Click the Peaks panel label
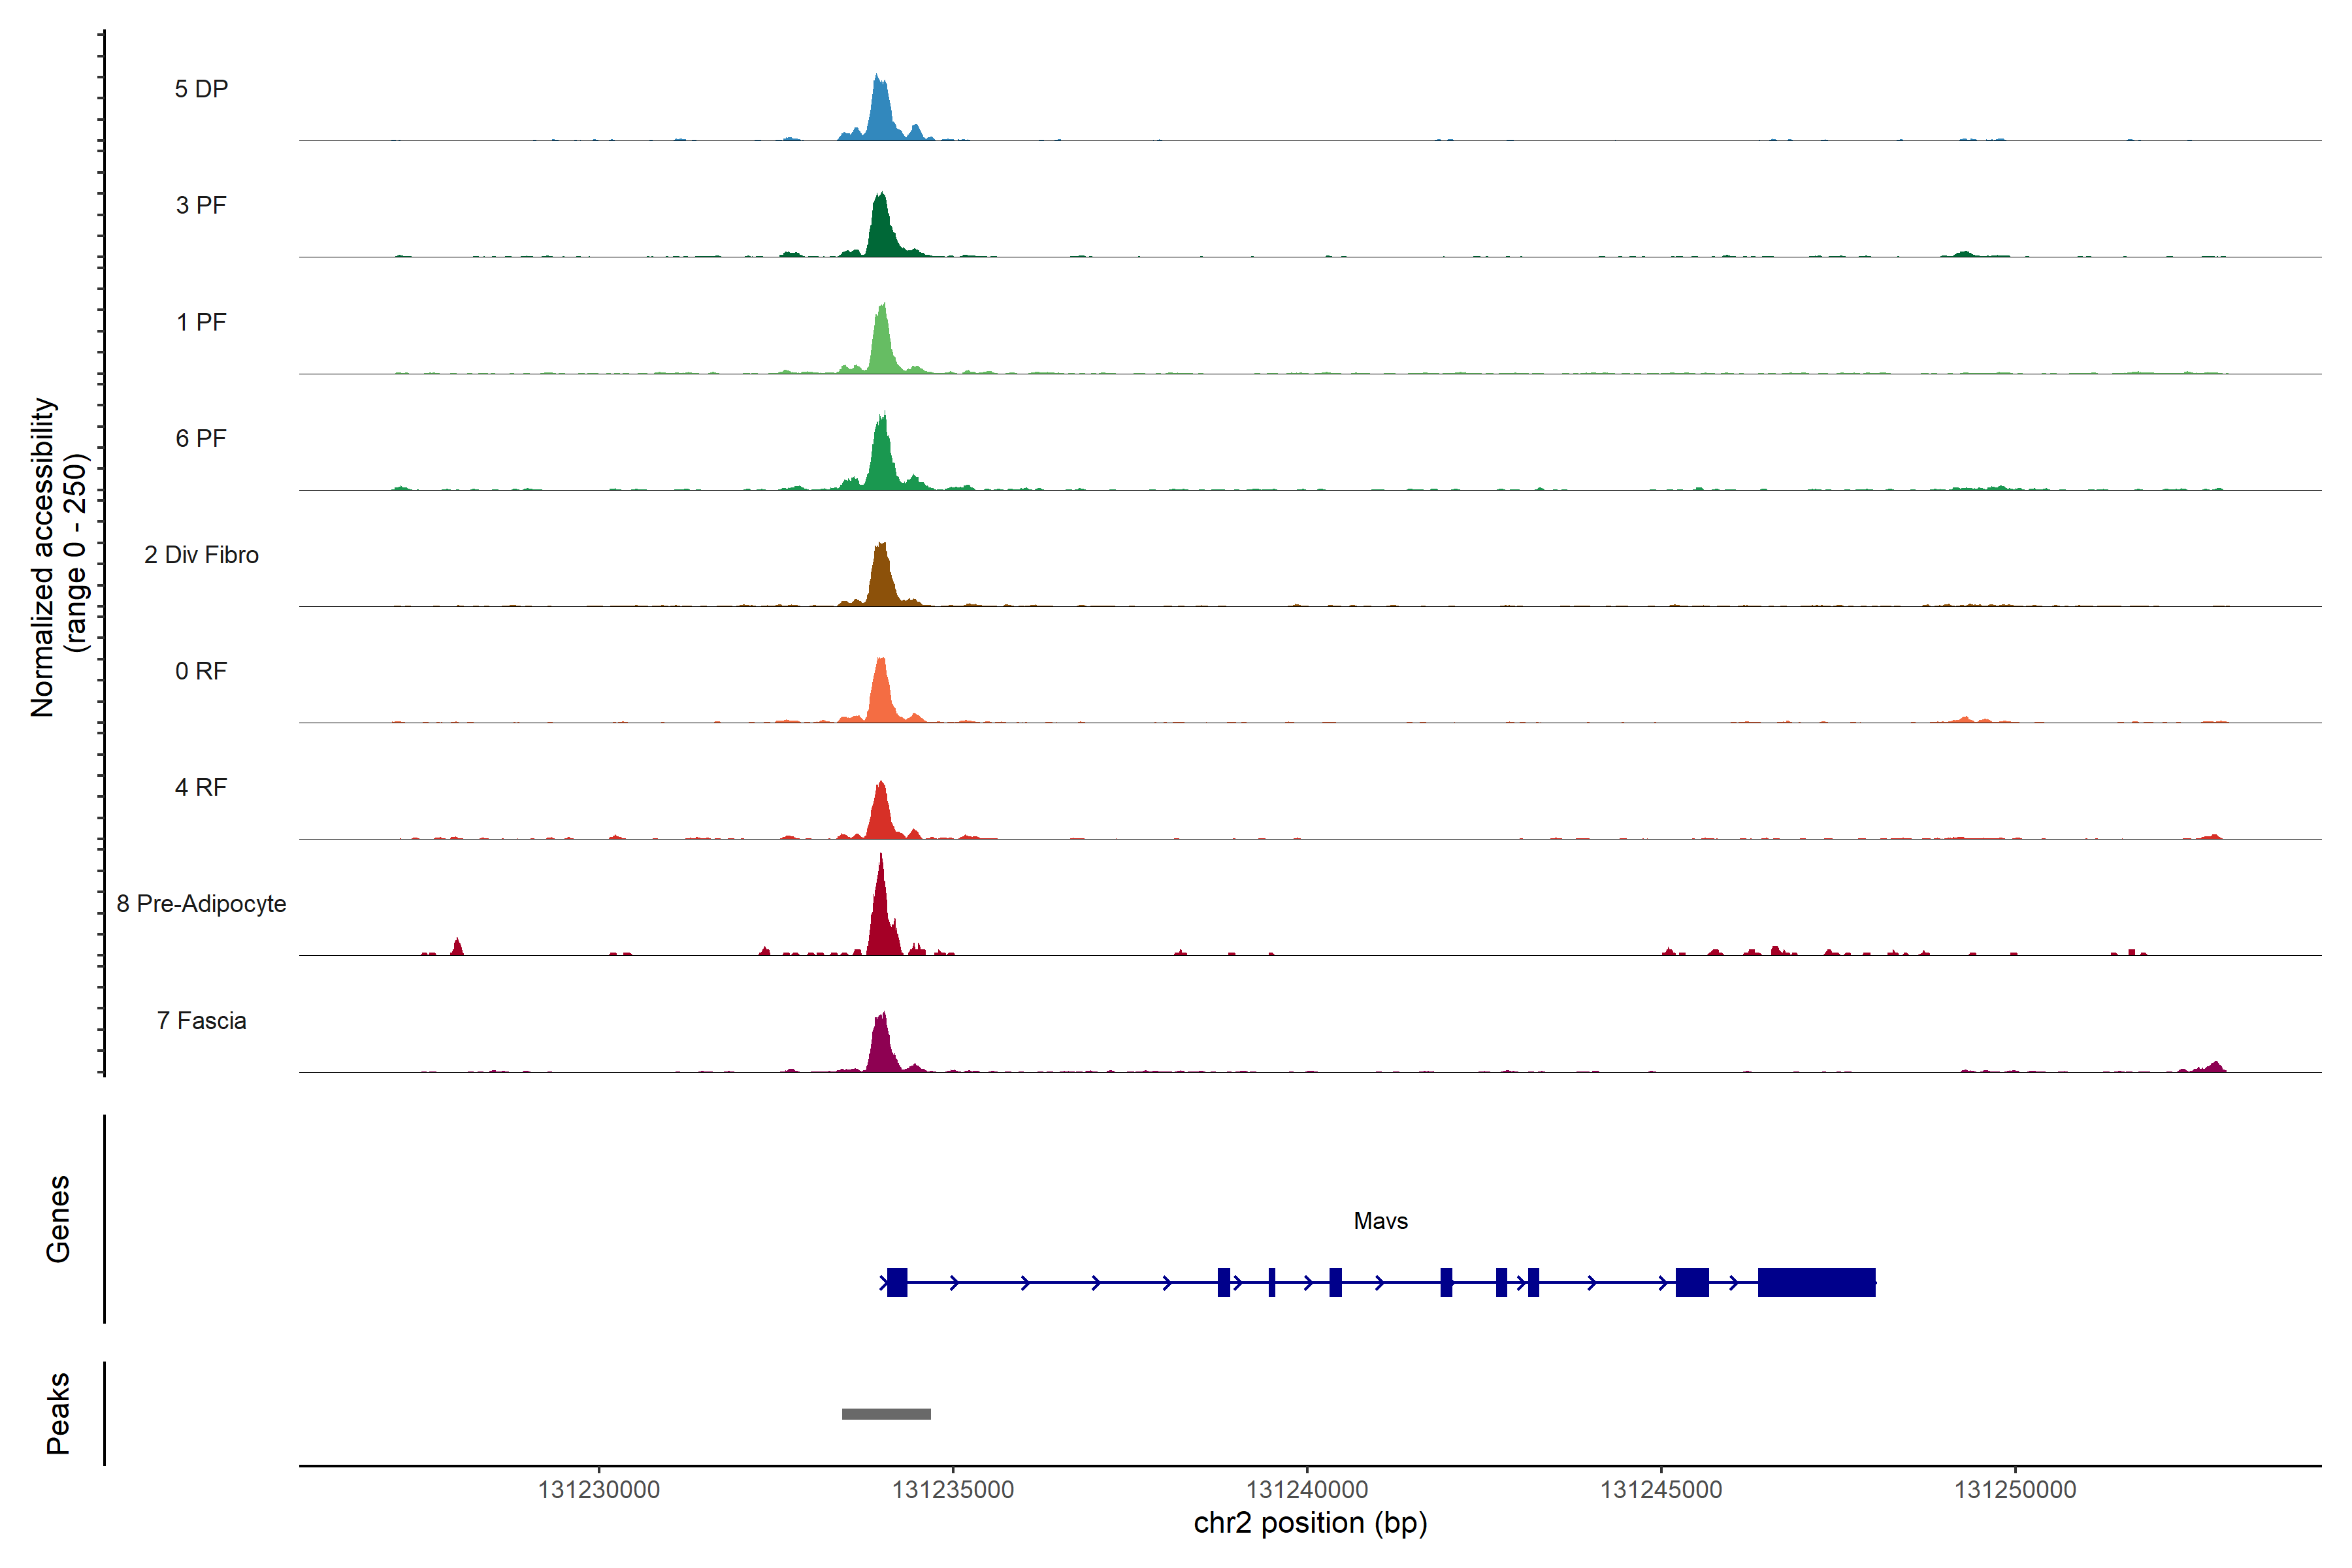Image resolution: width=2352 pixels, height=1568 pixels. 58,1413
